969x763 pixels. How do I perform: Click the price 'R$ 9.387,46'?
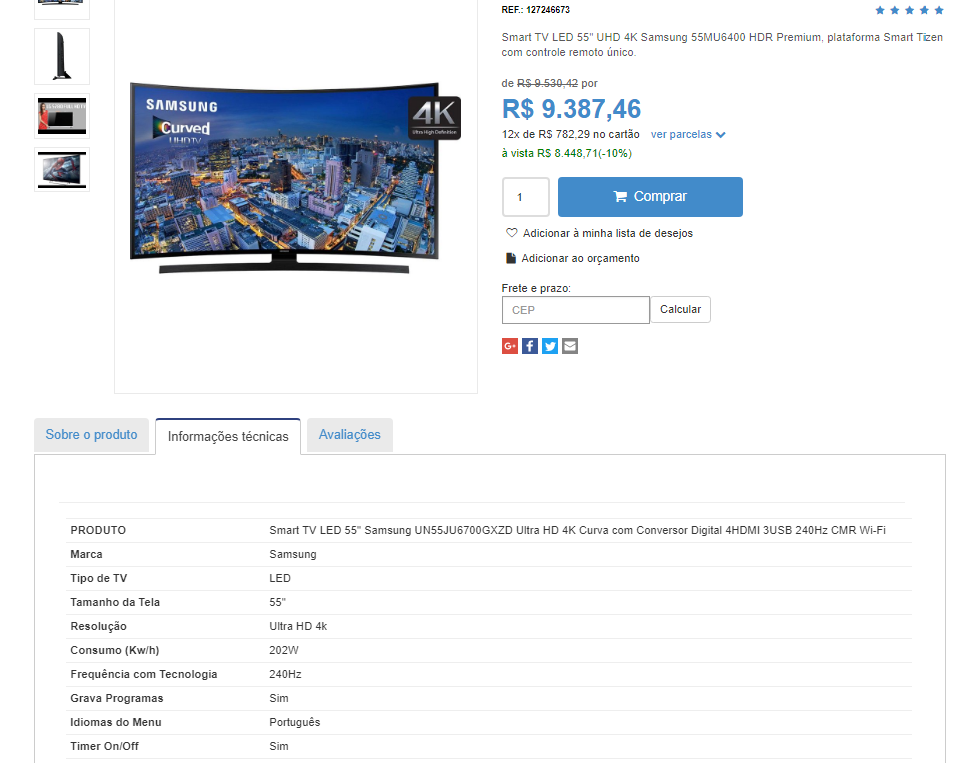pyautogui.click(x=572, y=109)
